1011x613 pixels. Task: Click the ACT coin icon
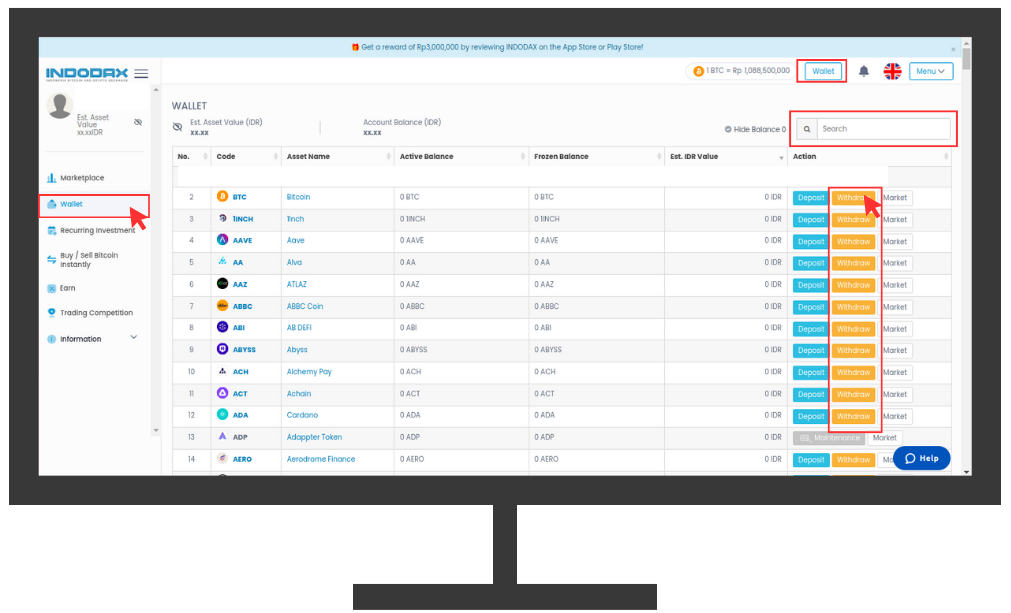coord(222,393)
